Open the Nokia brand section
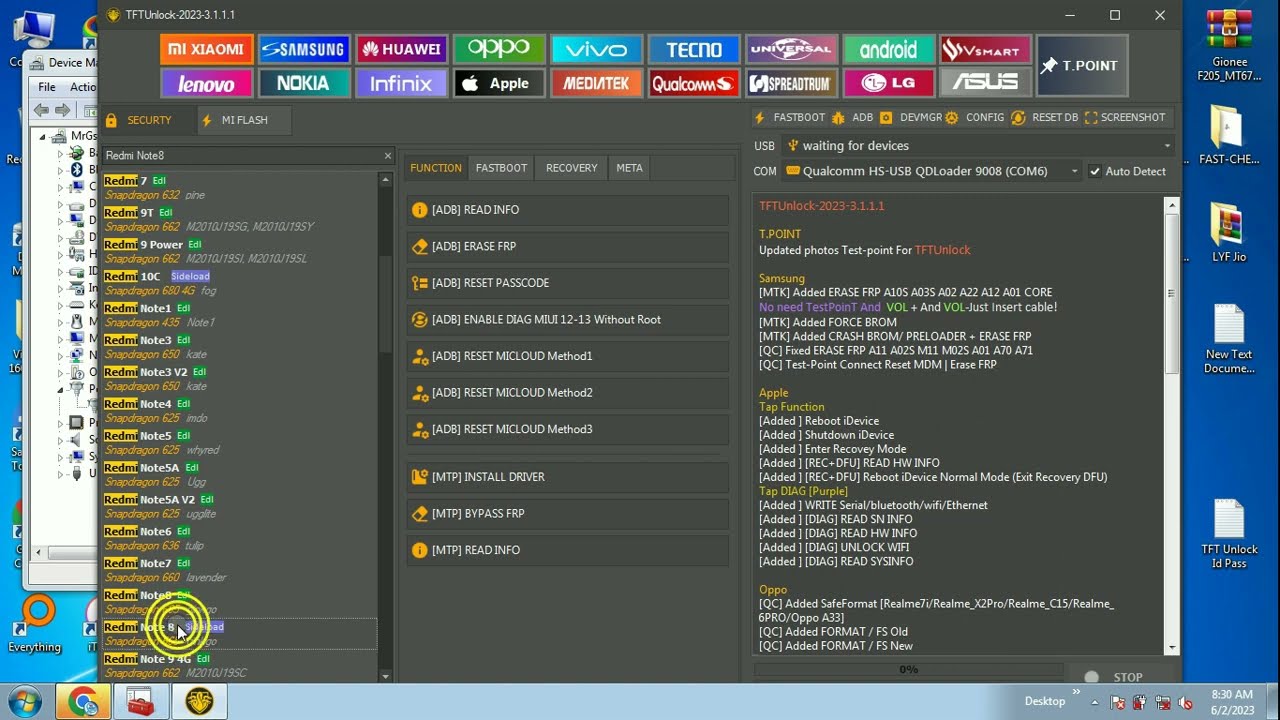The width and height of the screenshot is (1280, 720). (x=303, y=83)
